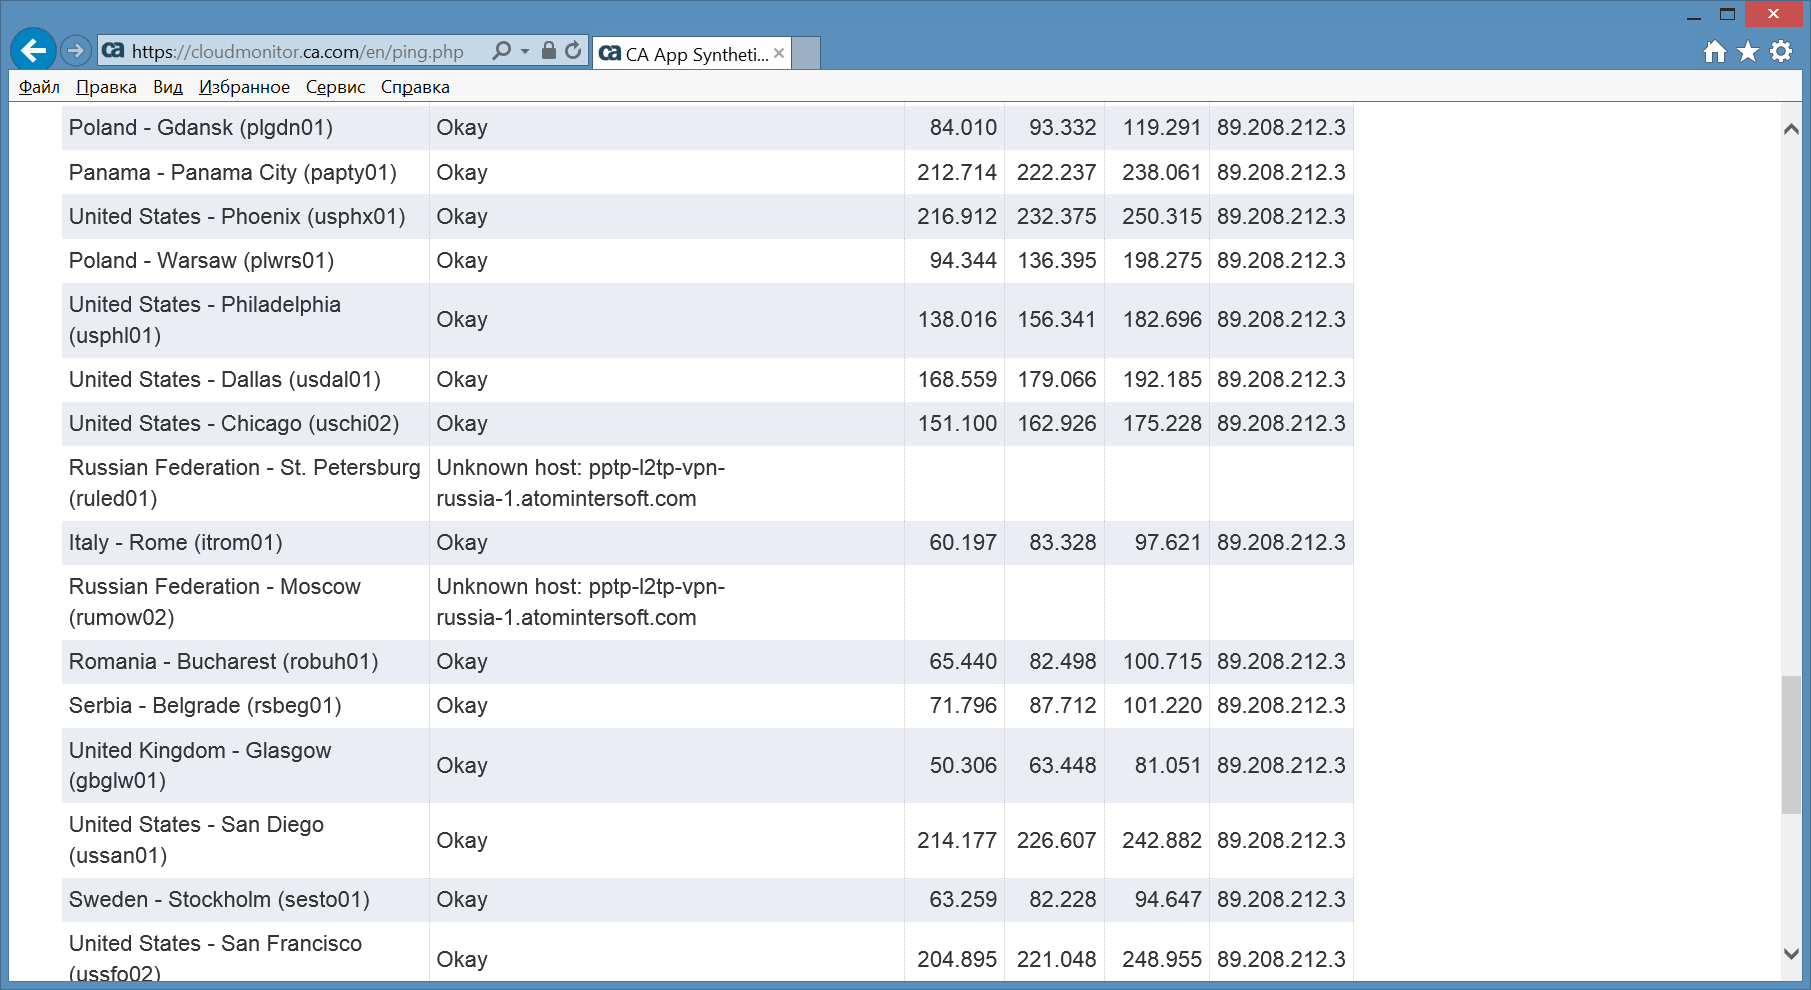This screenshot has width=1811, height=990.
Task: Select 'Sweden - Stockholm (sesto01)' cell
Action: [245, 900]
